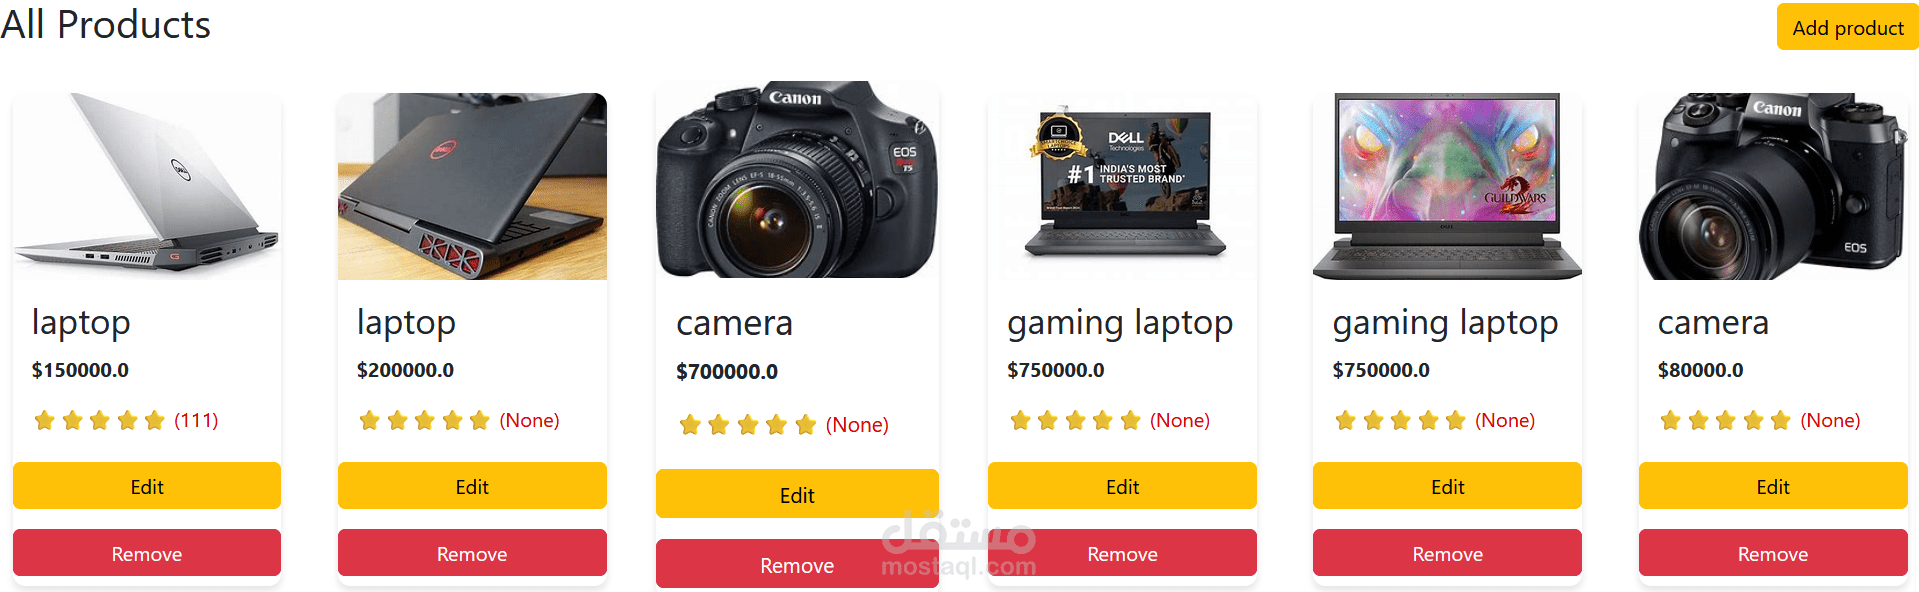The height and width of the screenshot is (592, 1919).
Task: Remove the Dell India's most trusted laptop
Action: (1122, 553)
